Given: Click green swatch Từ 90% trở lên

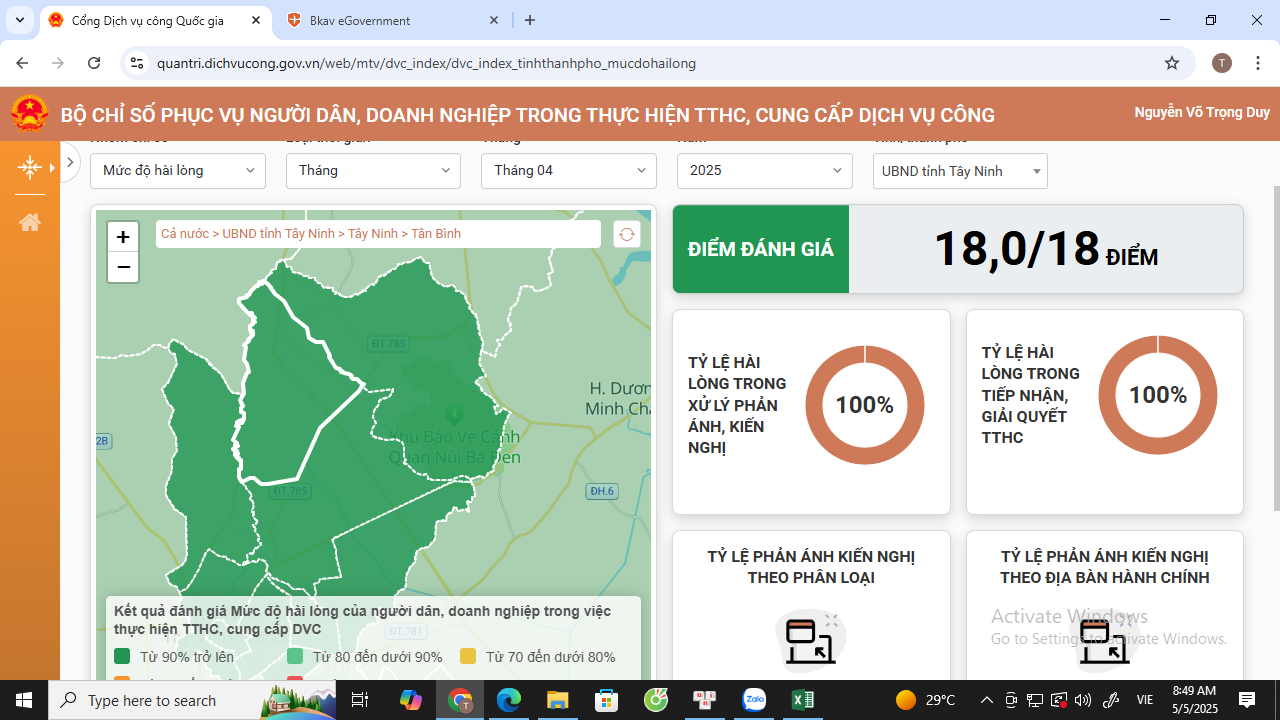Looking at the screenshot, I should pos(122,657).
